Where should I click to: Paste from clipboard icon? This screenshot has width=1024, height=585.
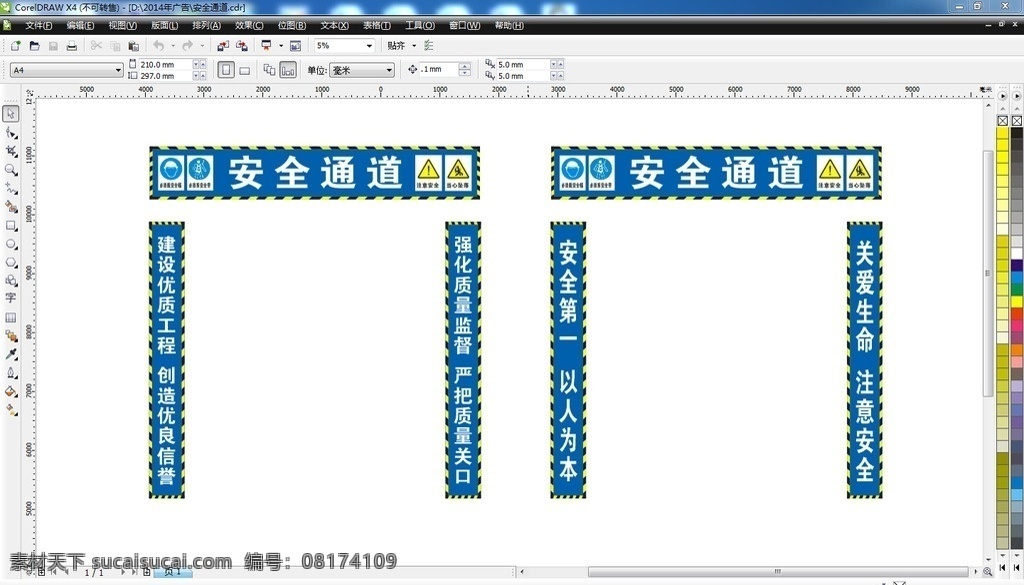[133, 46]
